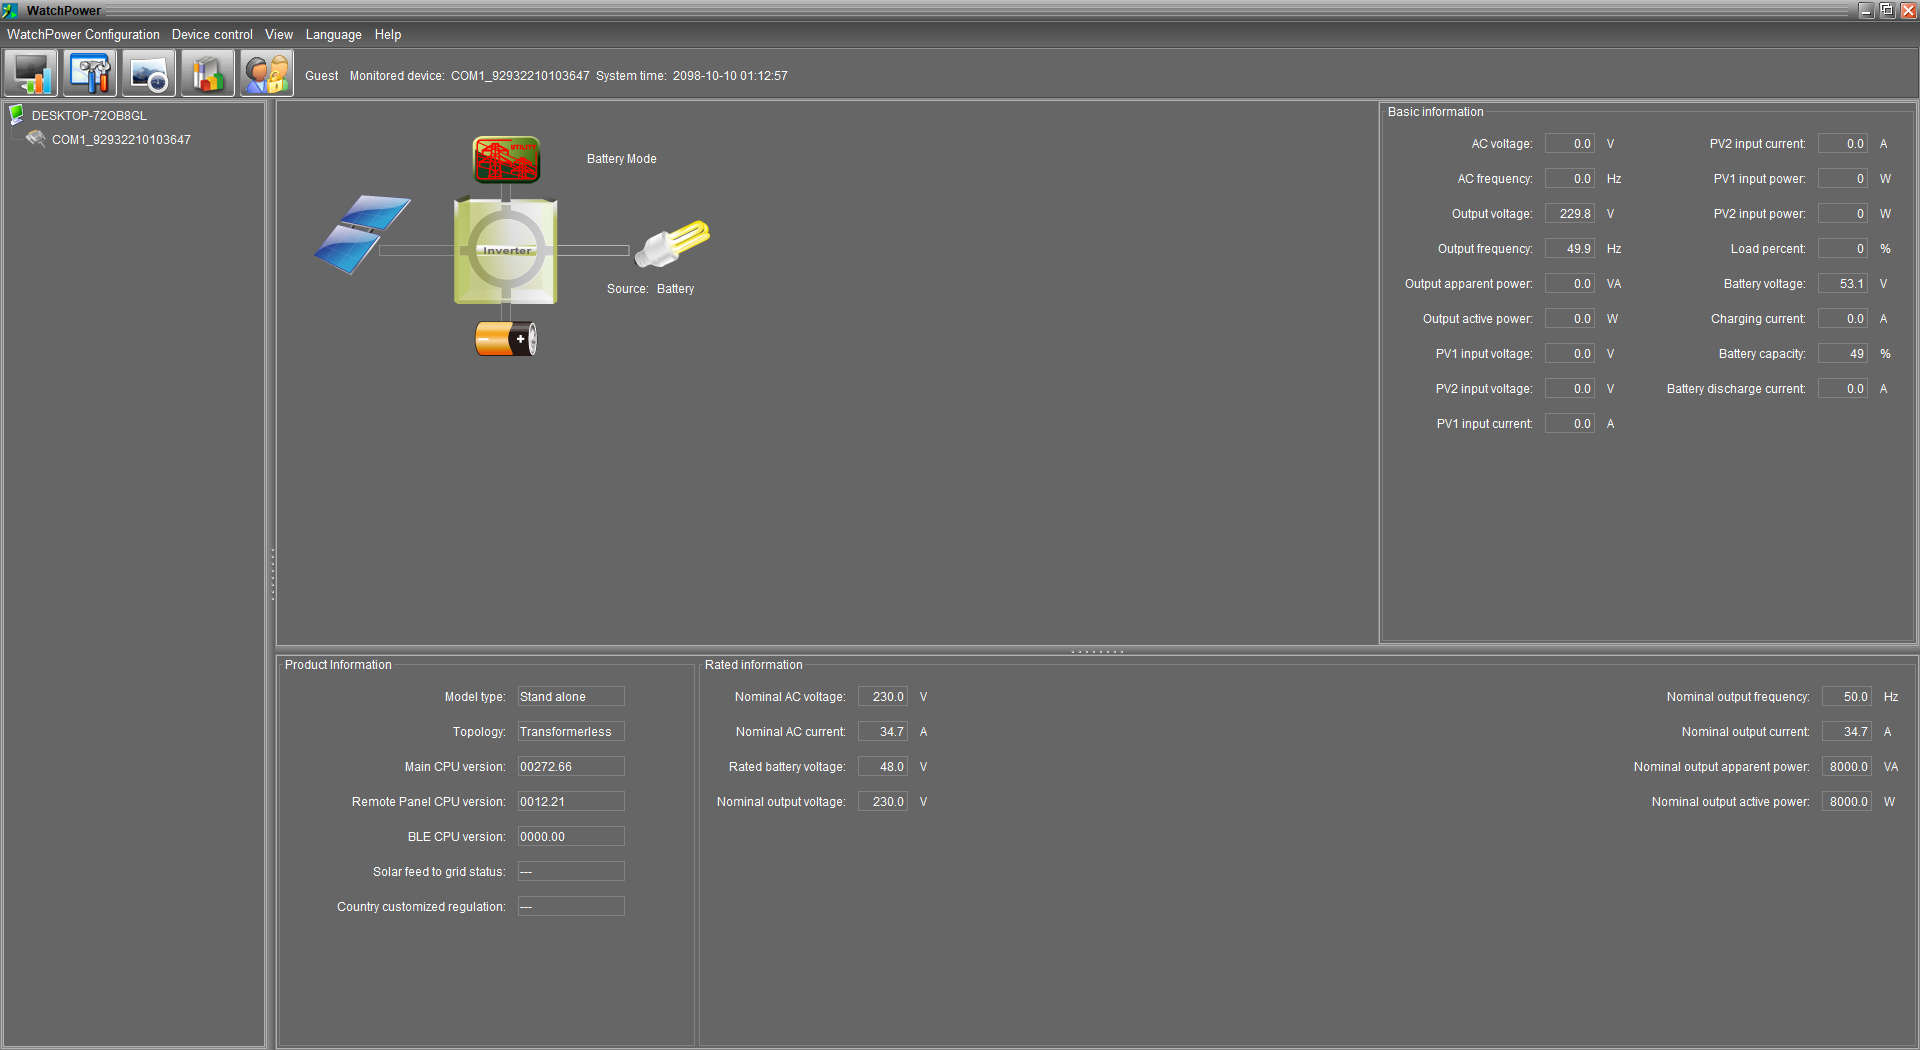
Task: Select the DESKTOP-72OB8GL tree node
Action: tap(89, 116)
